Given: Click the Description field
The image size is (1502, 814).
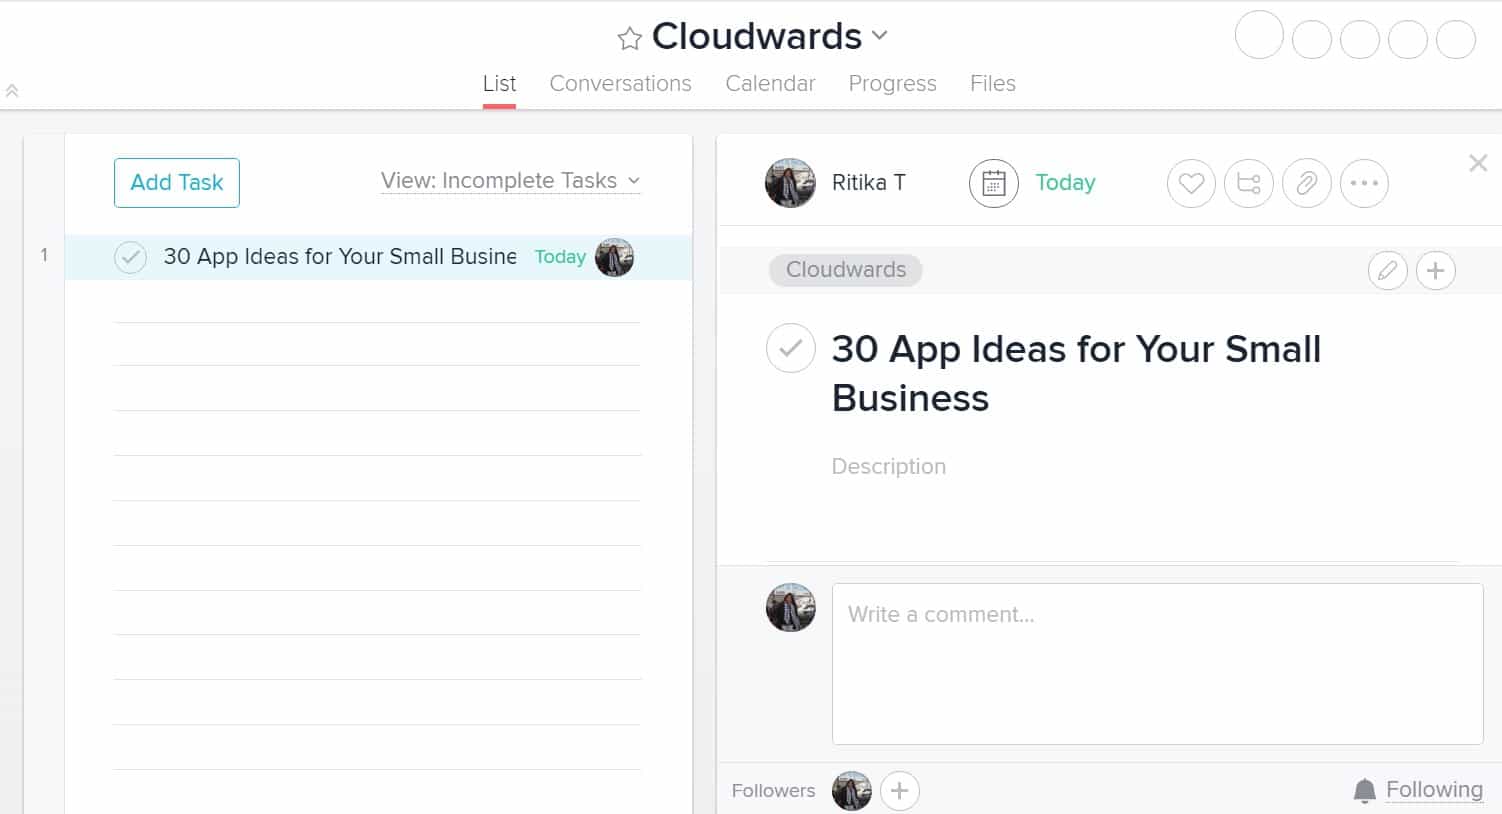Looking at the screenshot, I should 889,467.
